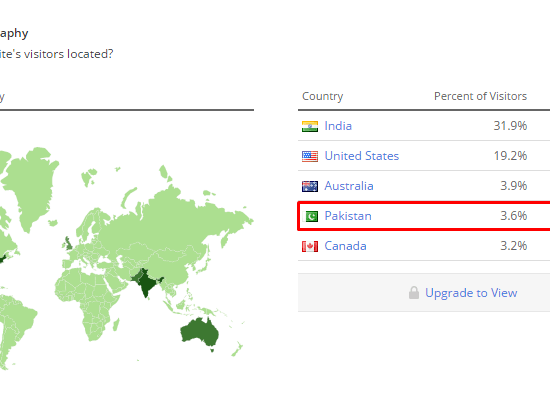Click the Upgrade to View link
Viewport: 550px width, 401px height.
[471, 293]
